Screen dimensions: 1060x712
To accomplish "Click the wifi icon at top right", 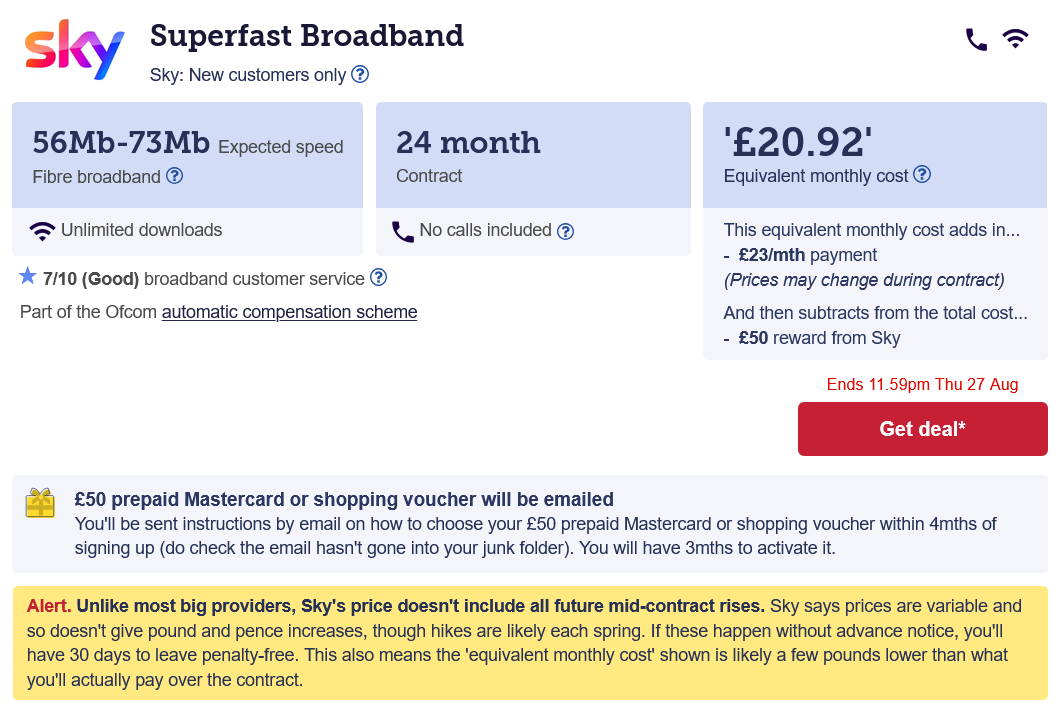I will pos(1015,39).
